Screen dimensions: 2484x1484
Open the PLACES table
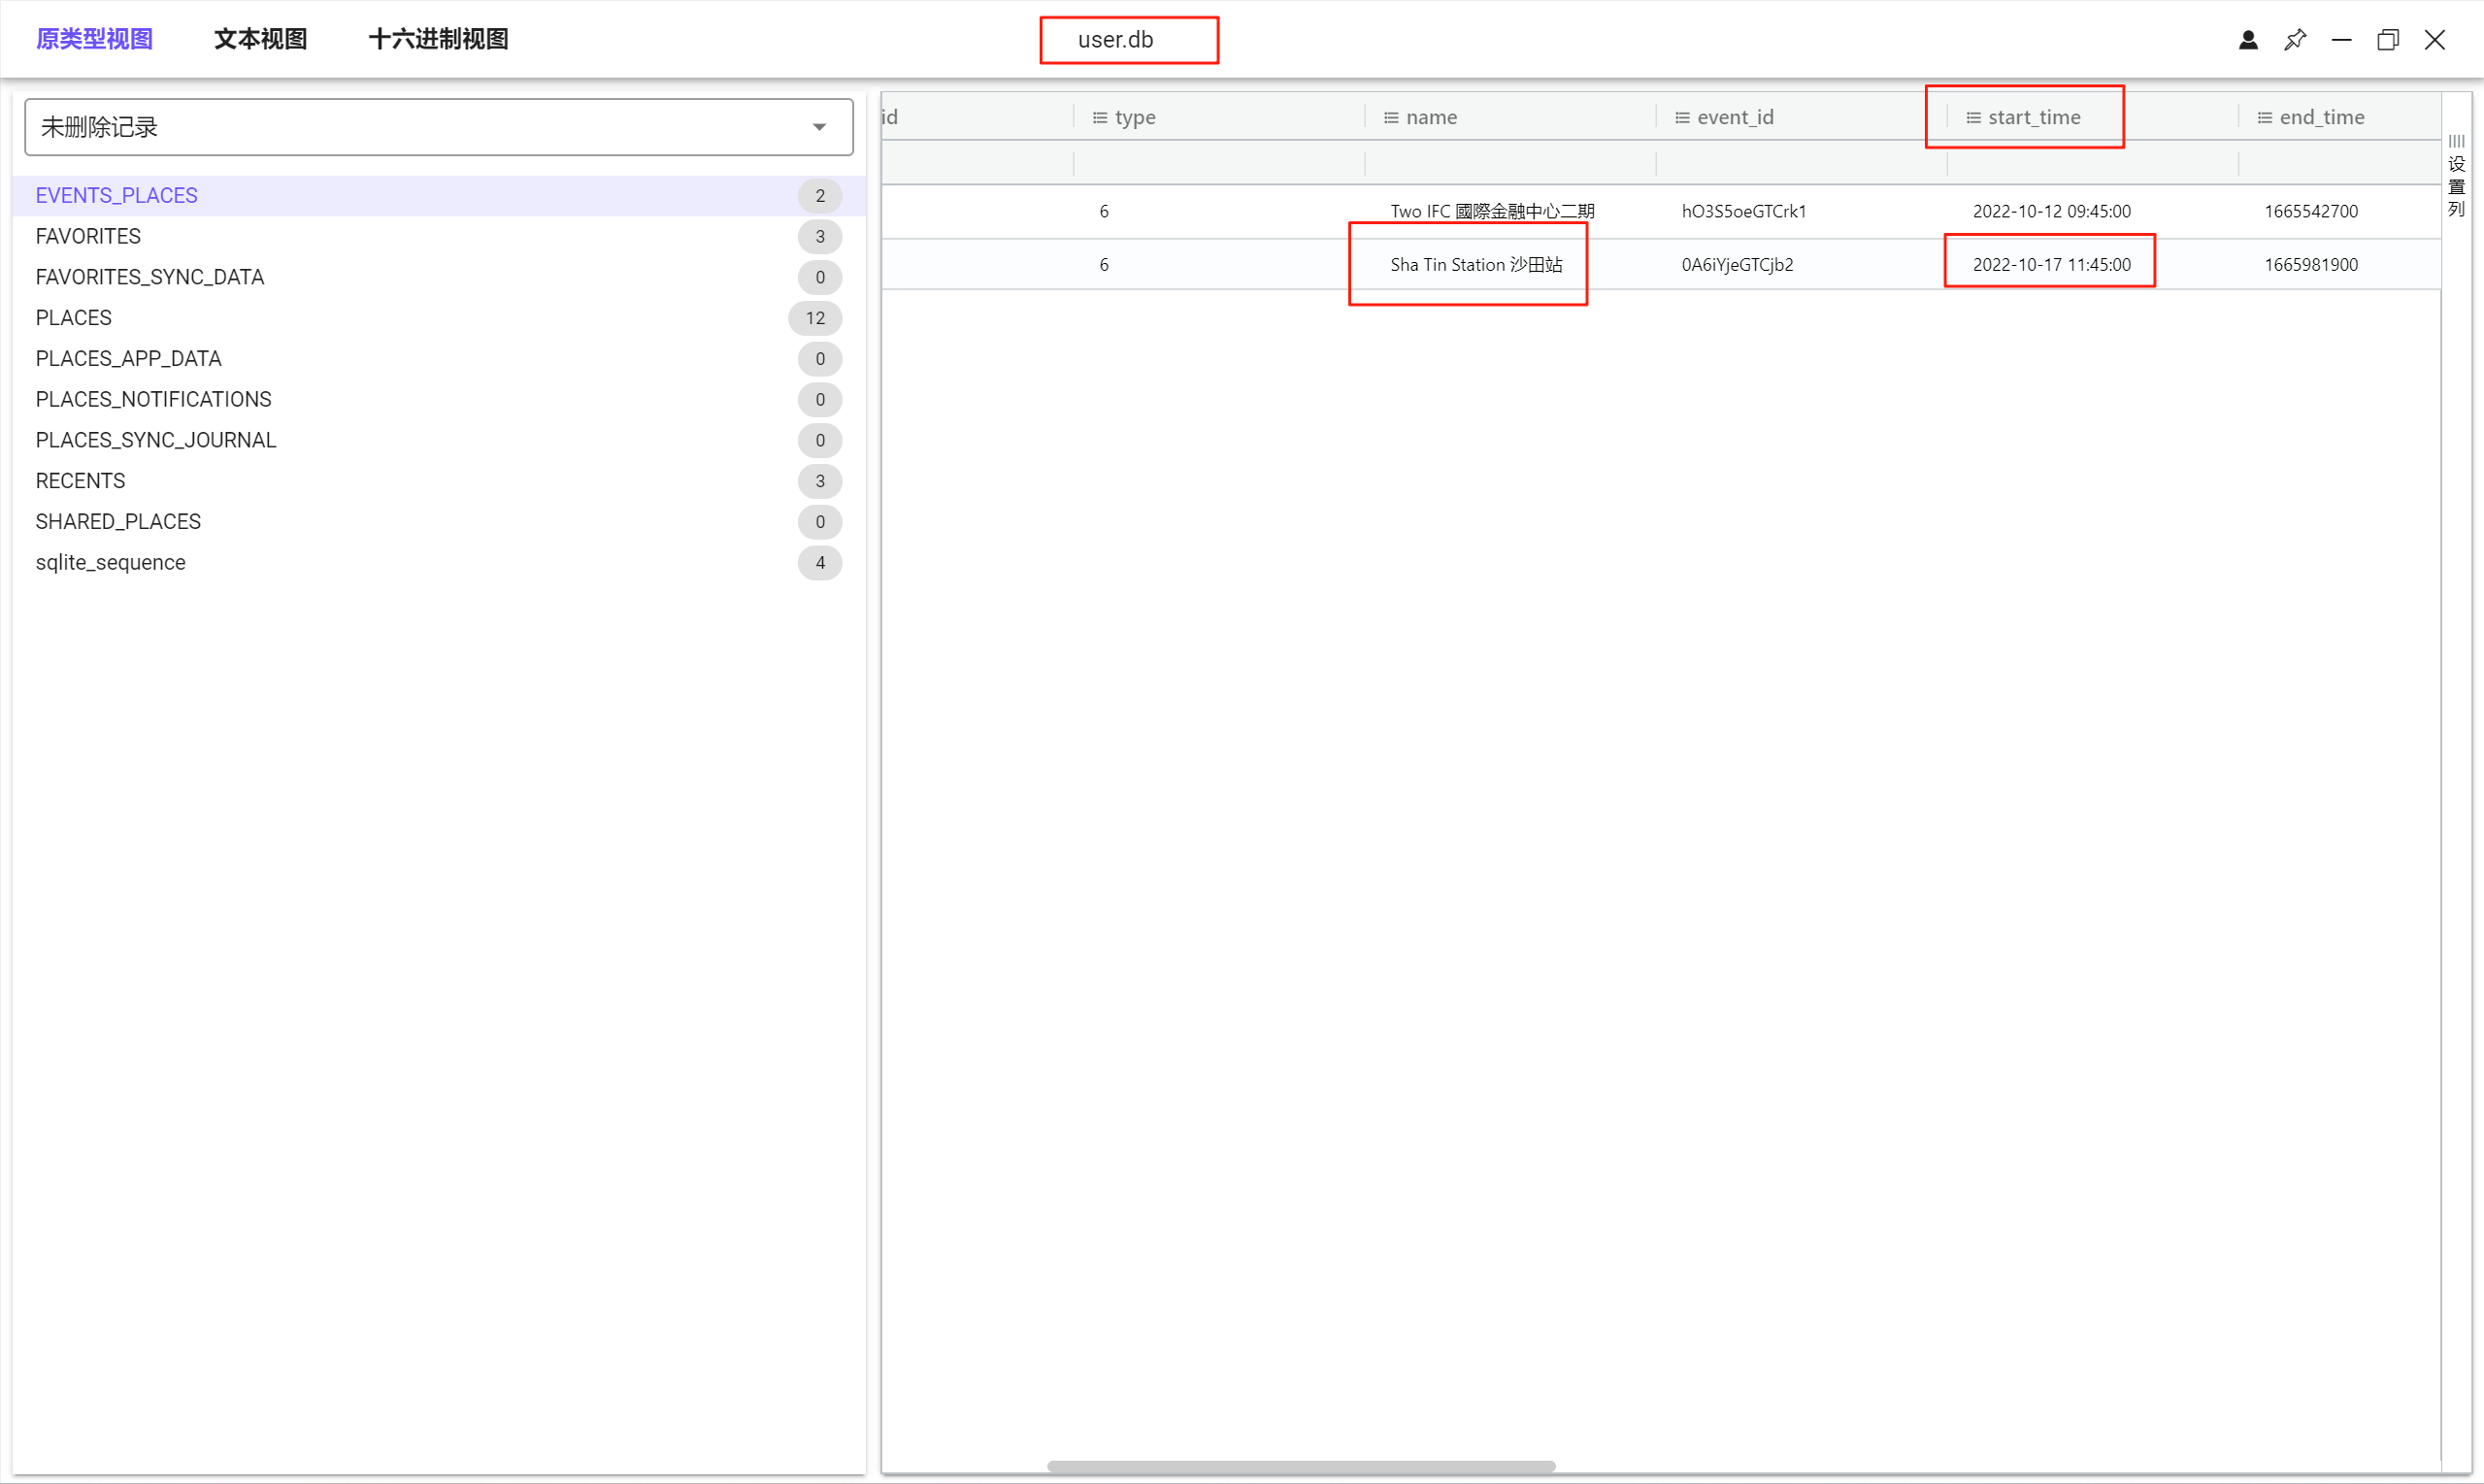coord(74,318)
